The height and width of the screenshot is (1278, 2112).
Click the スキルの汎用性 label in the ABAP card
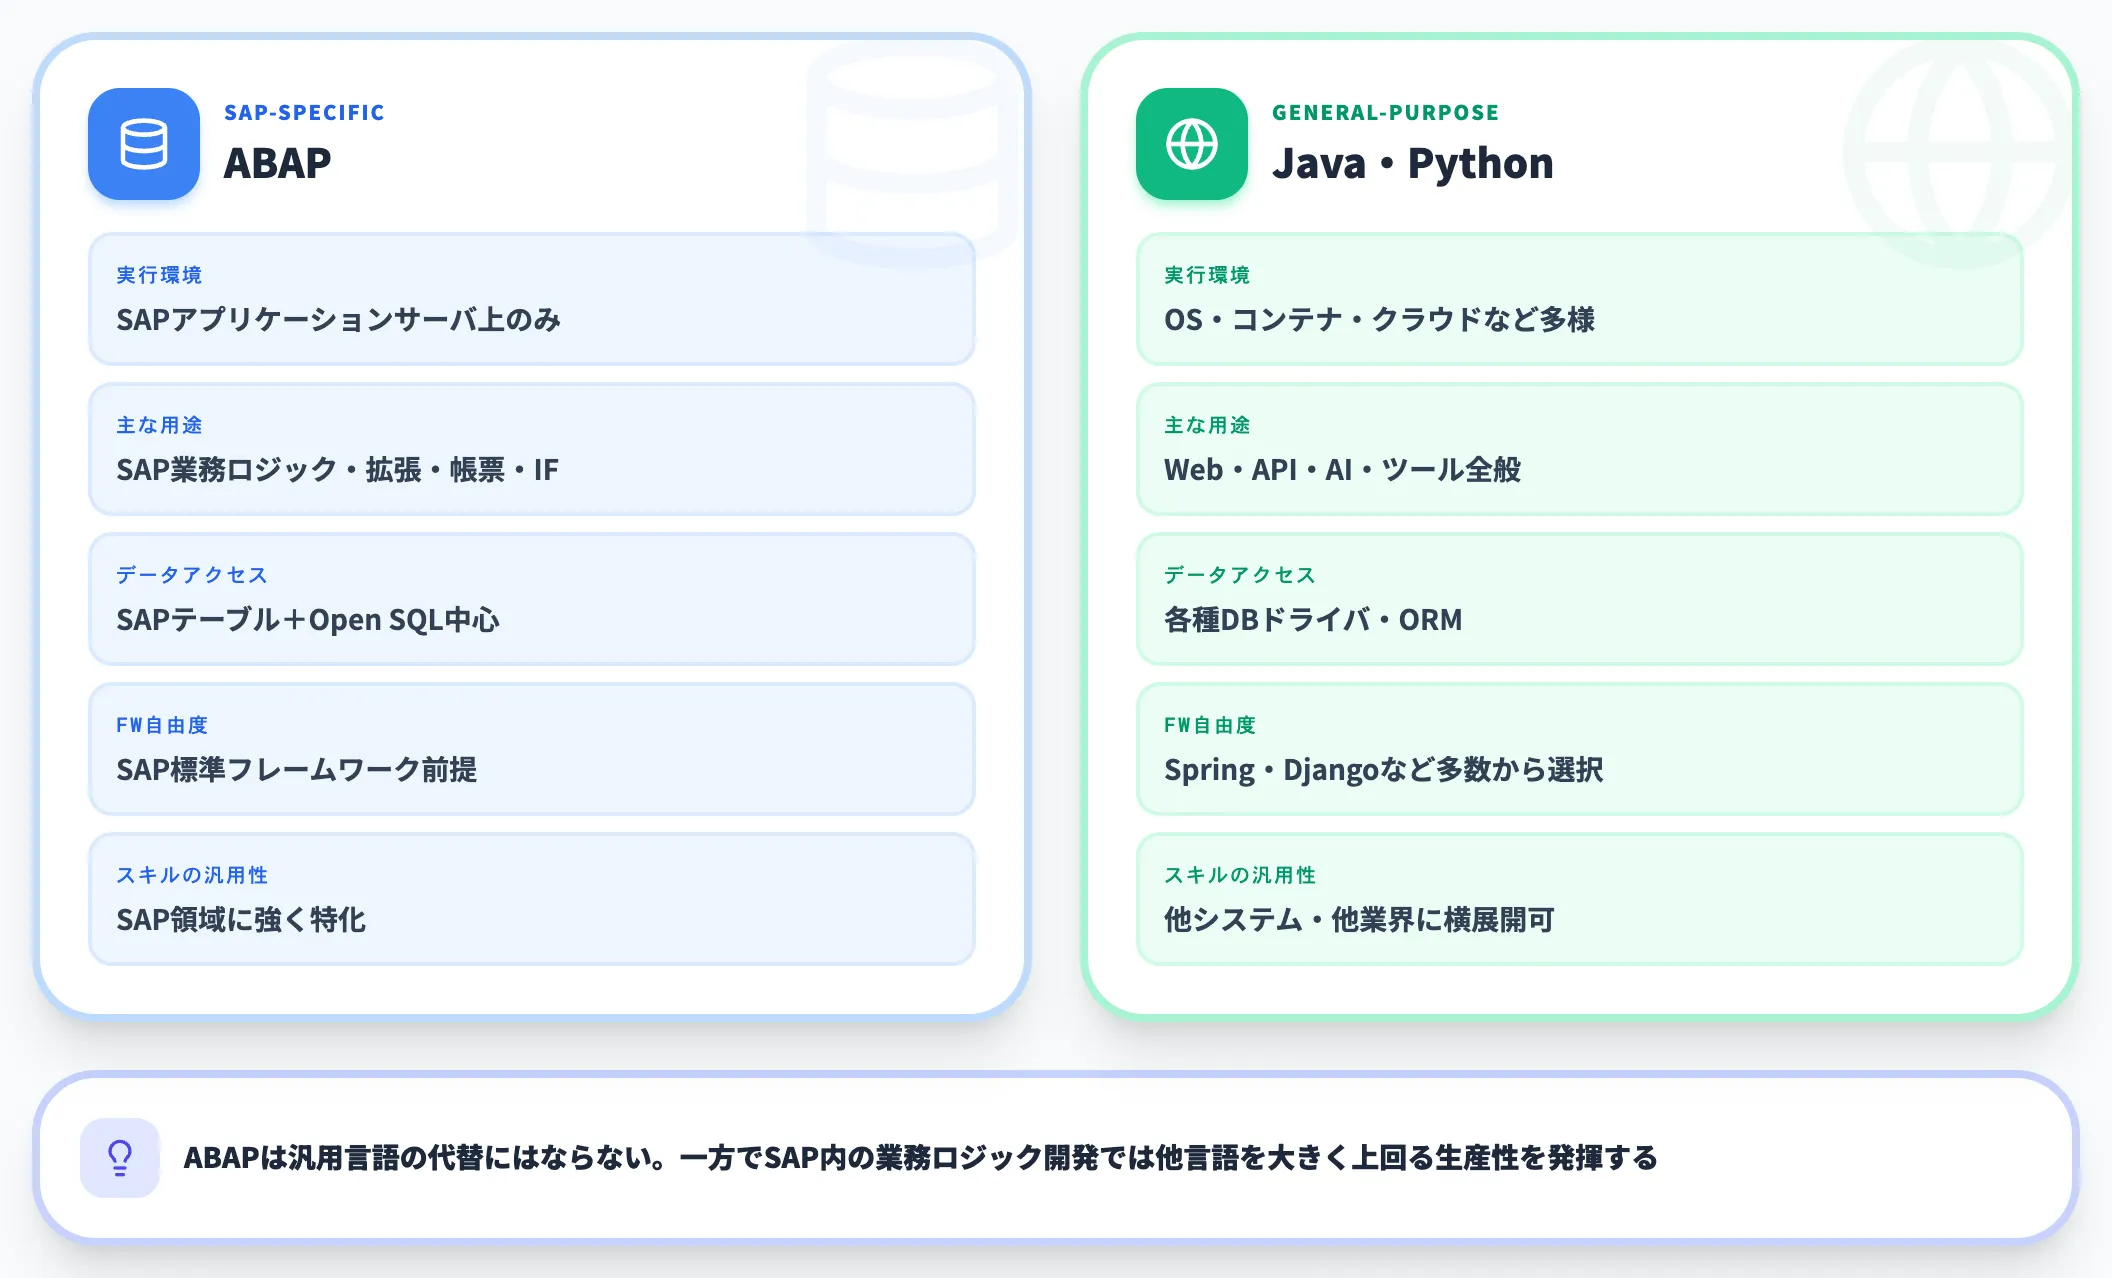tap(192, 875)
